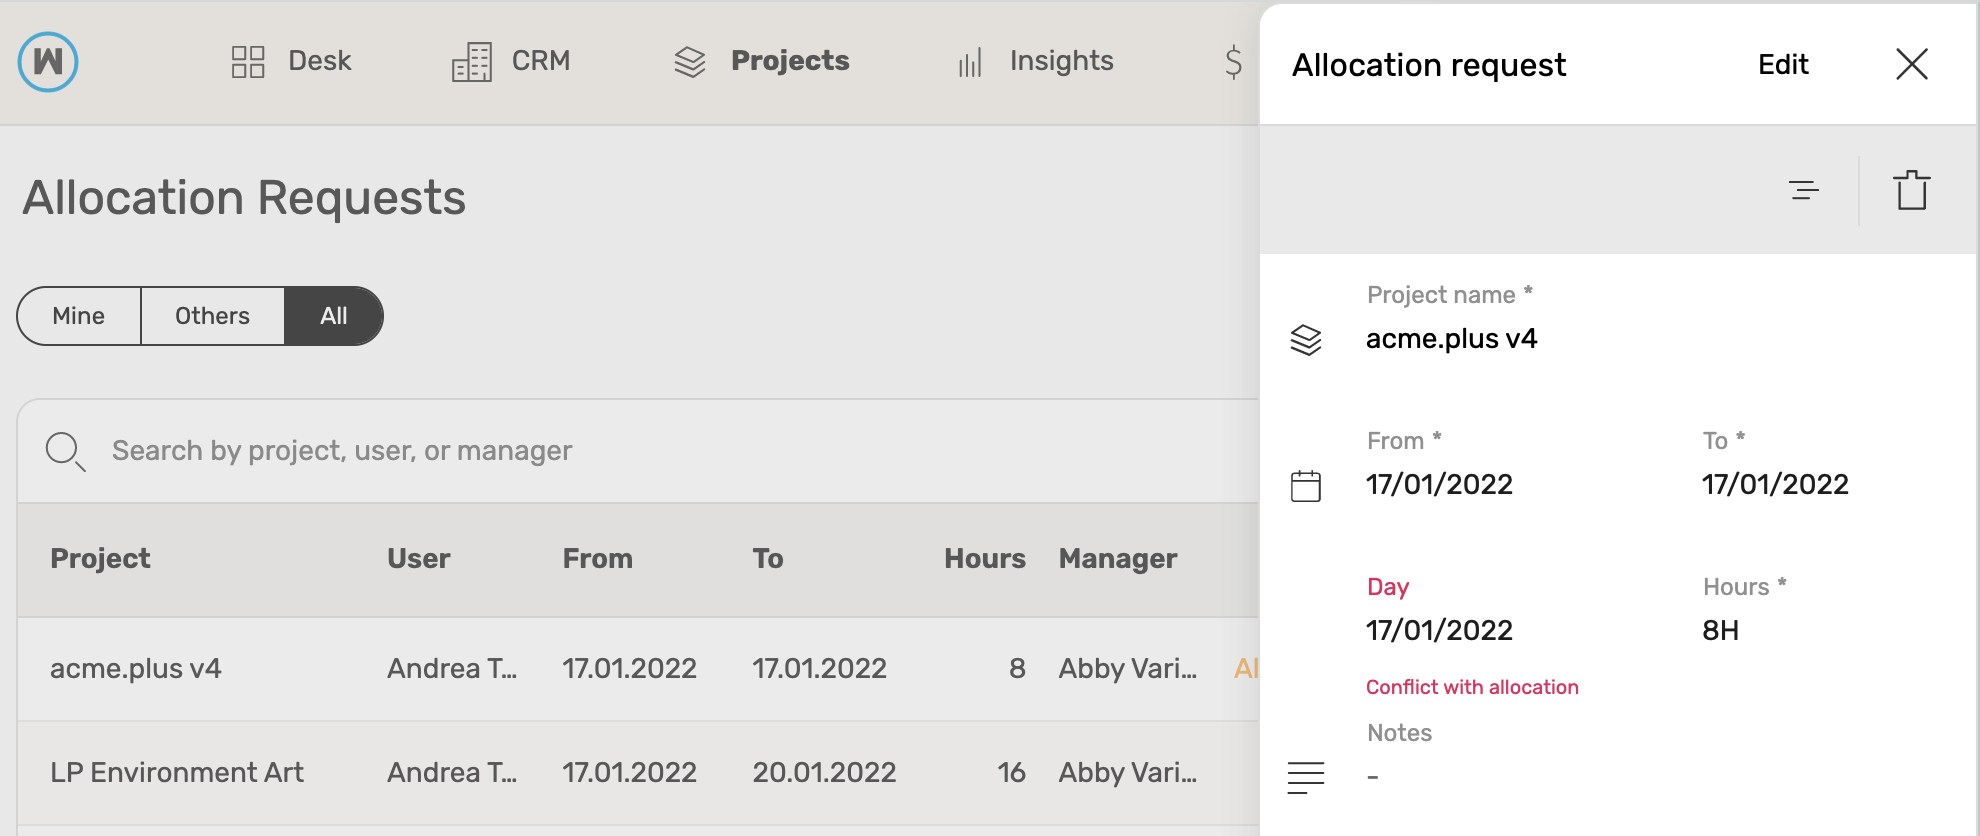Open the Desk grid icon
This screenshot has height=836, width=1980.
coord(248,62)
